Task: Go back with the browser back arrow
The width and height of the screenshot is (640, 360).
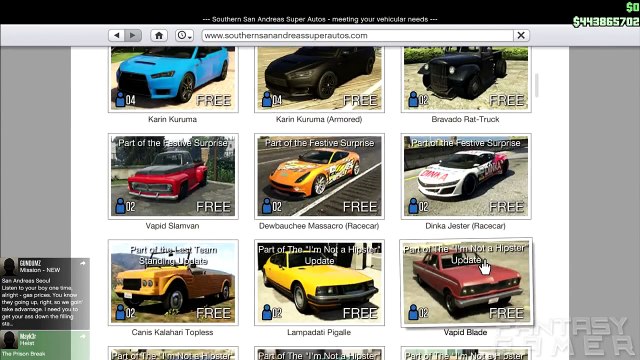Action: pos(117,36)
